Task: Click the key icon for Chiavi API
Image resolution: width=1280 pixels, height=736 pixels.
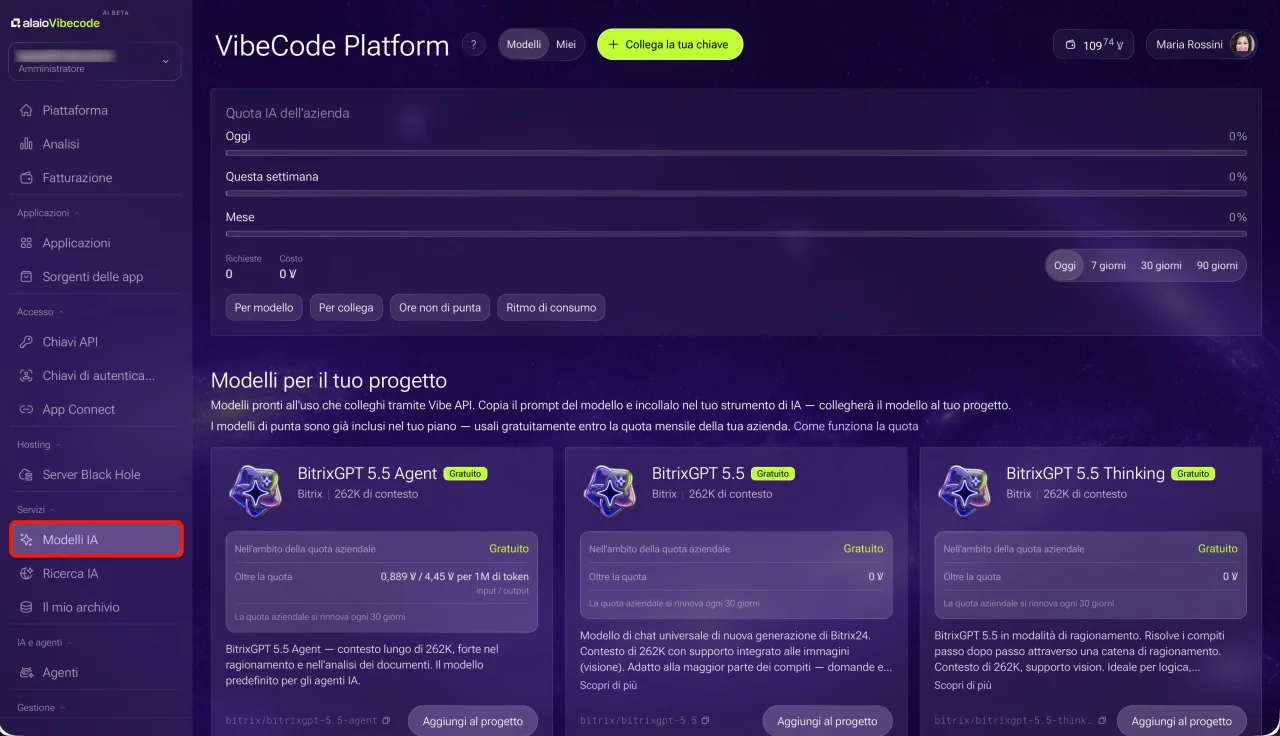Action: tap(26, 342)
